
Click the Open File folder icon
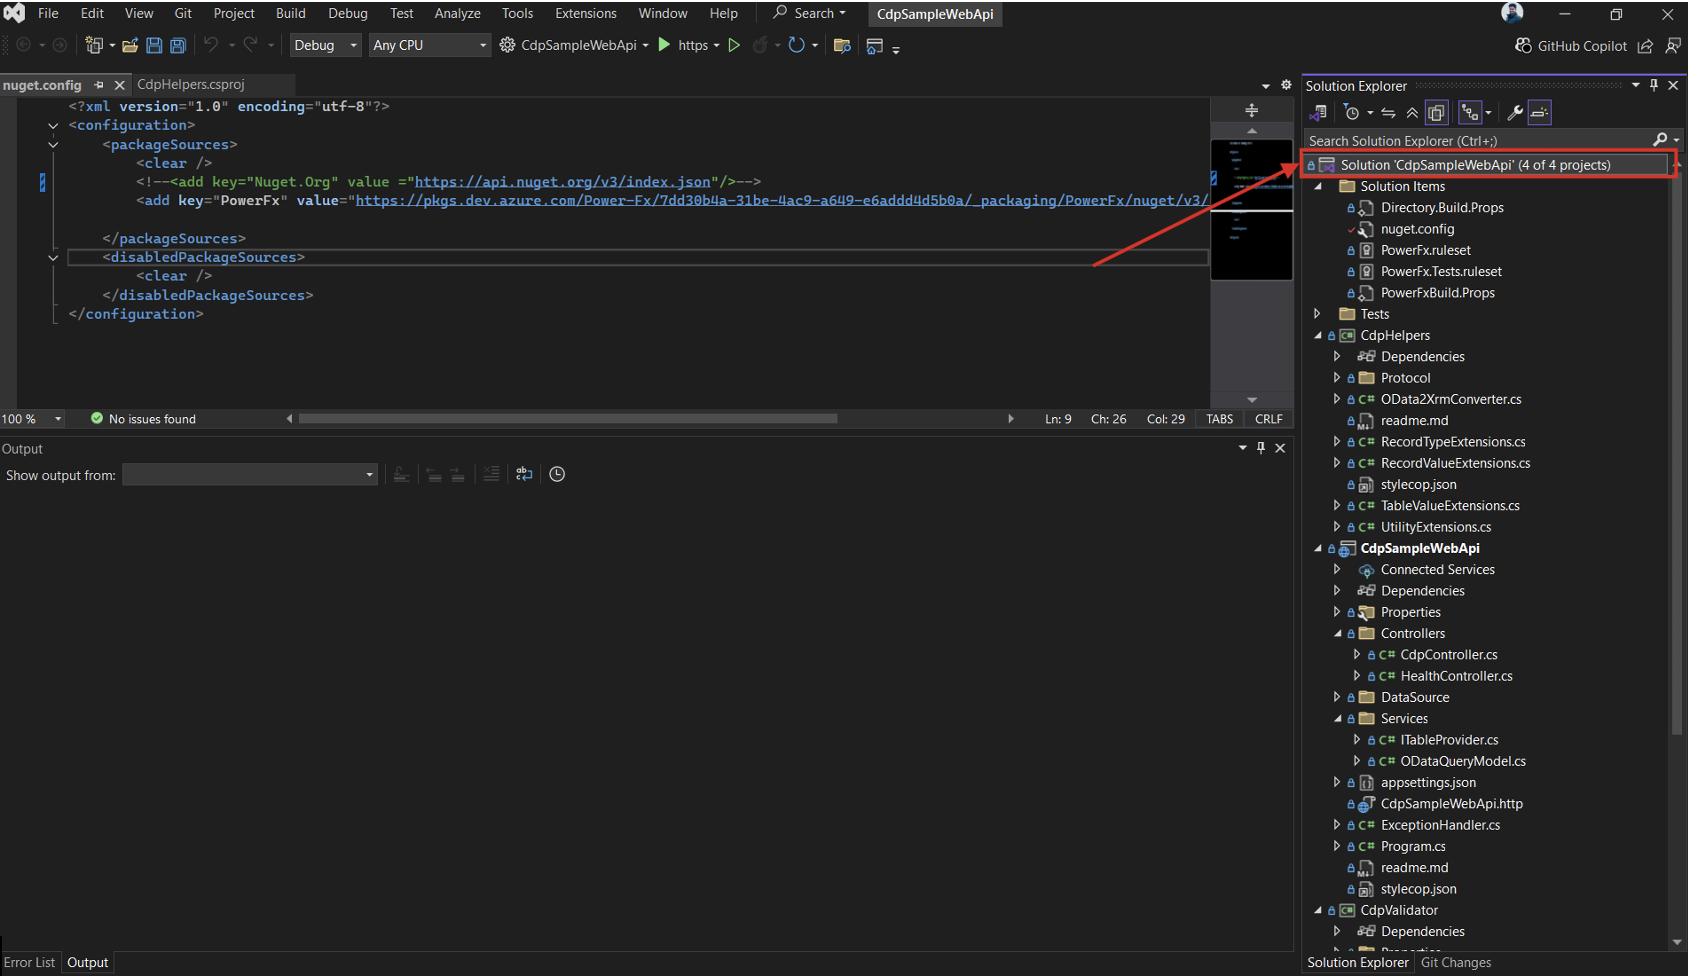tap(130, 45)
